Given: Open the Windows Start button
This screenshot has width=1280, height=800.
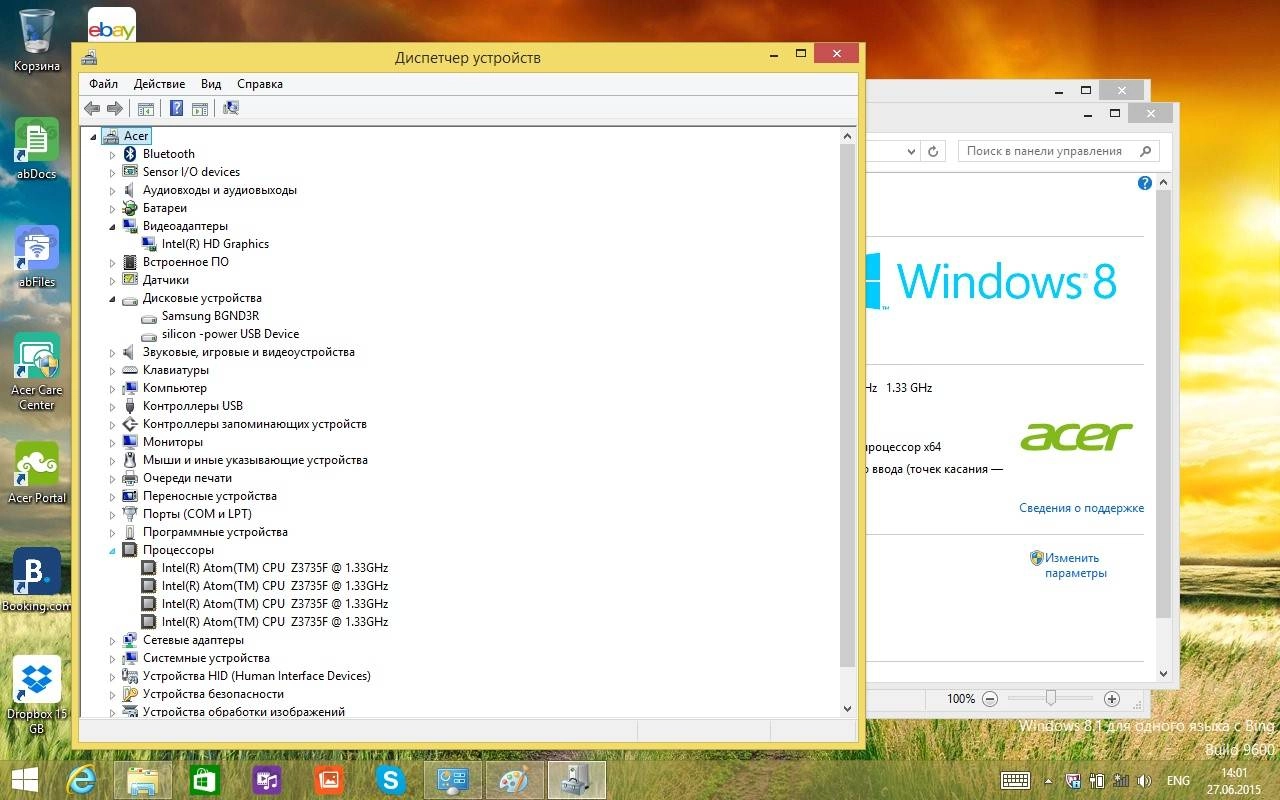Looking at the screenshot, I should pos(24,780).
